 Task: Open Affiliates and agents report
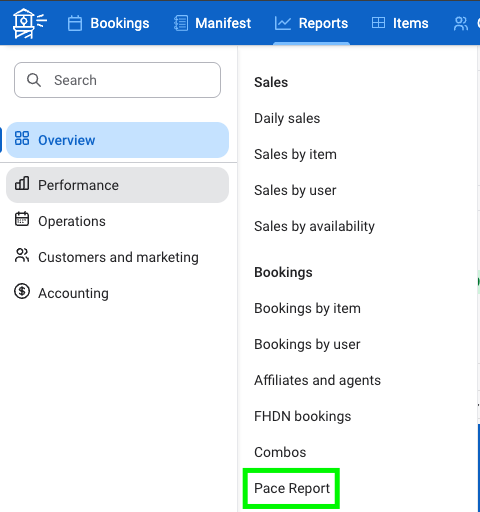coord(317,380)
